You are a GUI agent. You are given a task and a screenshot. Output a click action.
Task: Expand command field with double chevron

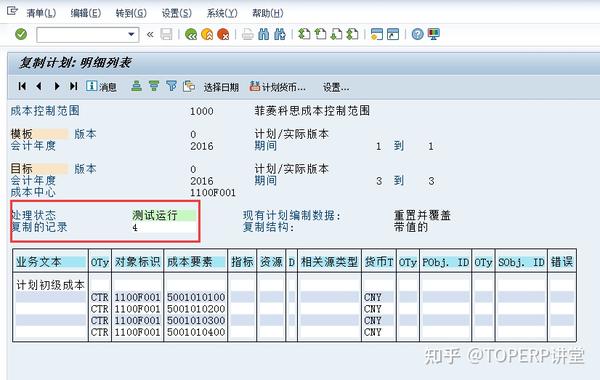(150, 35)
